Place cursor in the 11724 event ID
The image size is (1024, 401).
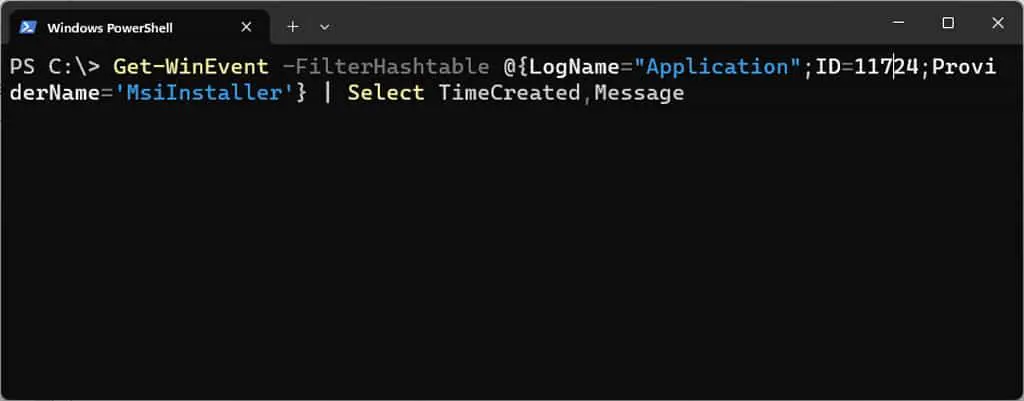tap(886, 67)
